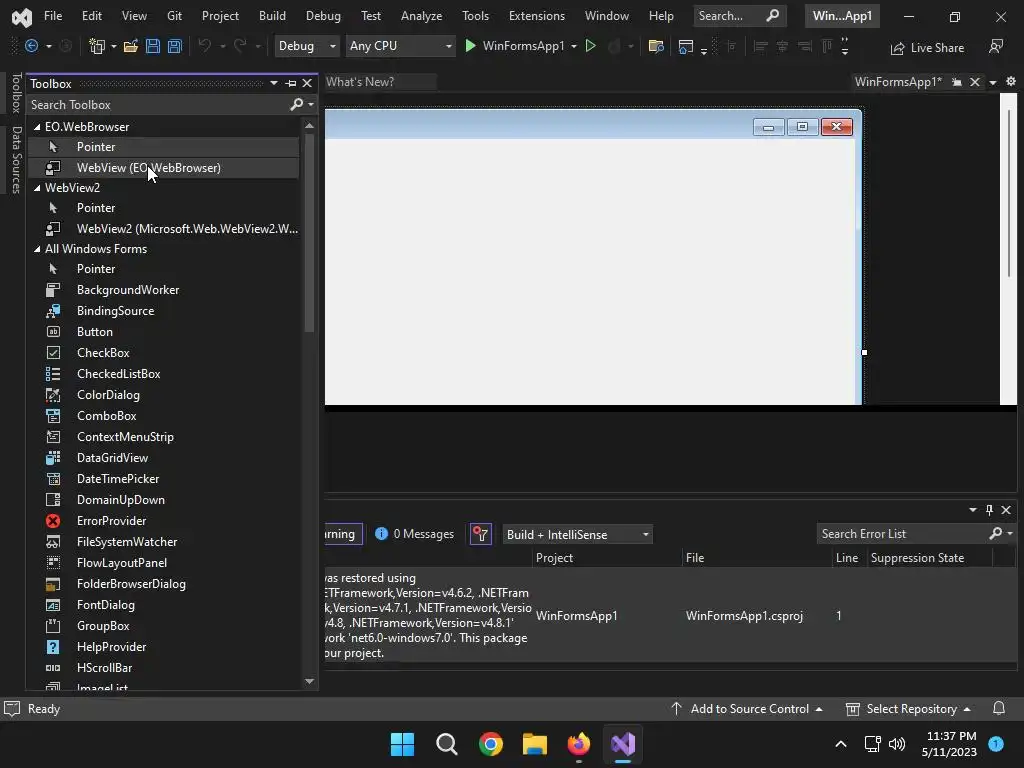The height and width of the screenshot is (768, 1024).
Task: Open notifications bell in status bar
Action: click(999, 709)
